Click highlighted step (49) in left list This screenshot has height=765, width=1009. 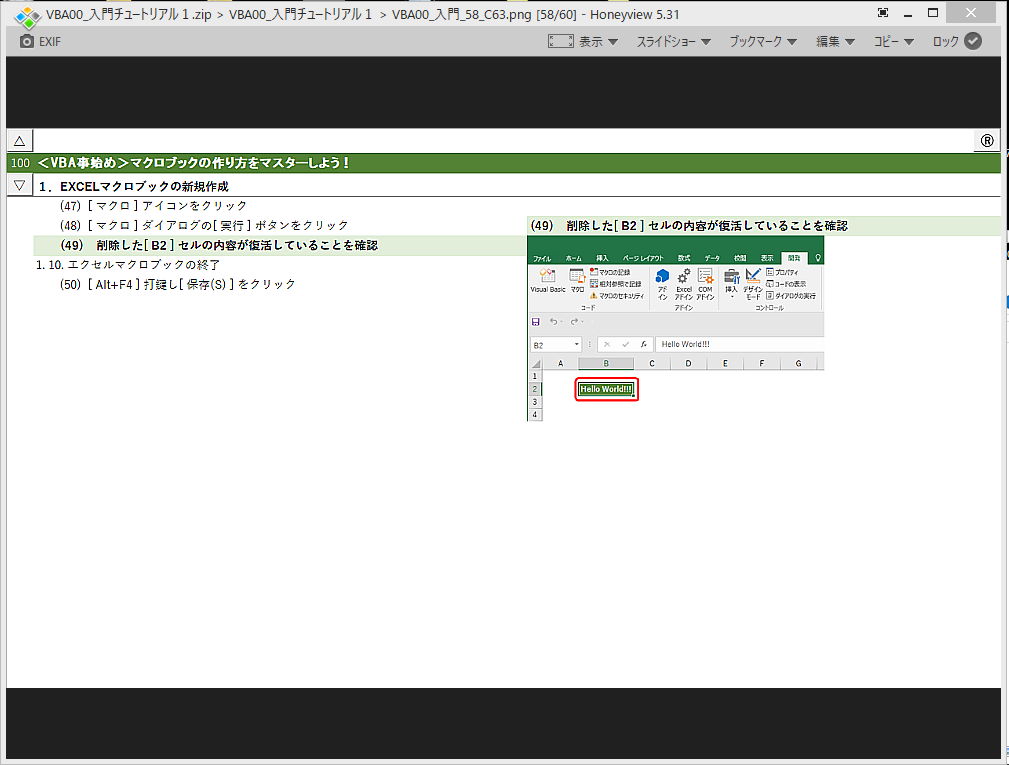(280, 245)
